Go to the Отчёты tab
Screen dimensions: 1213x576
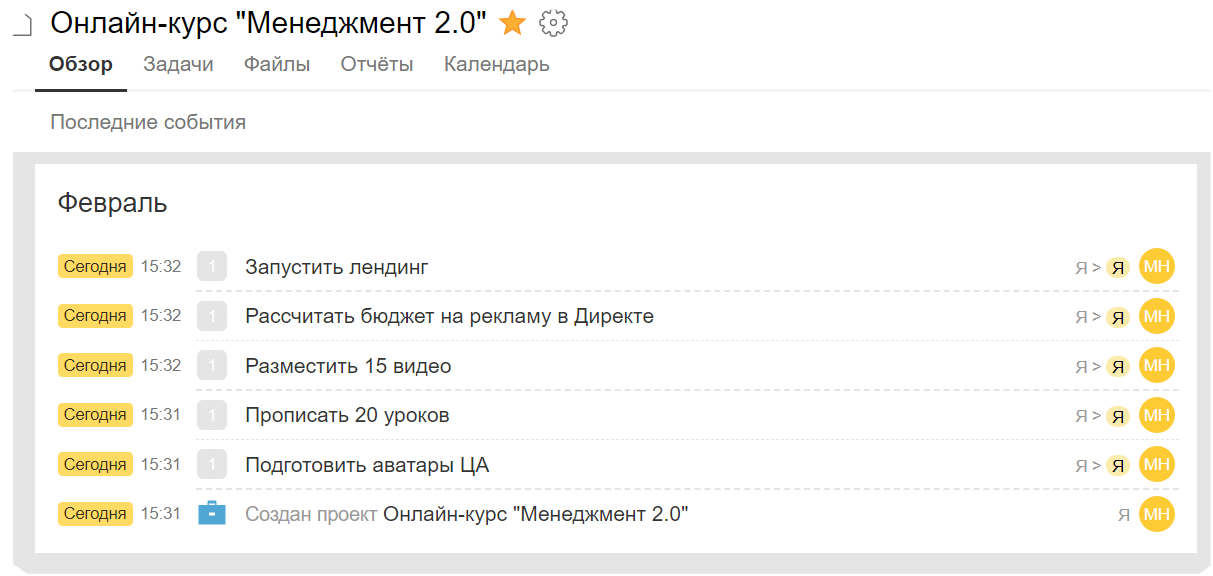[x=377, y=64]
